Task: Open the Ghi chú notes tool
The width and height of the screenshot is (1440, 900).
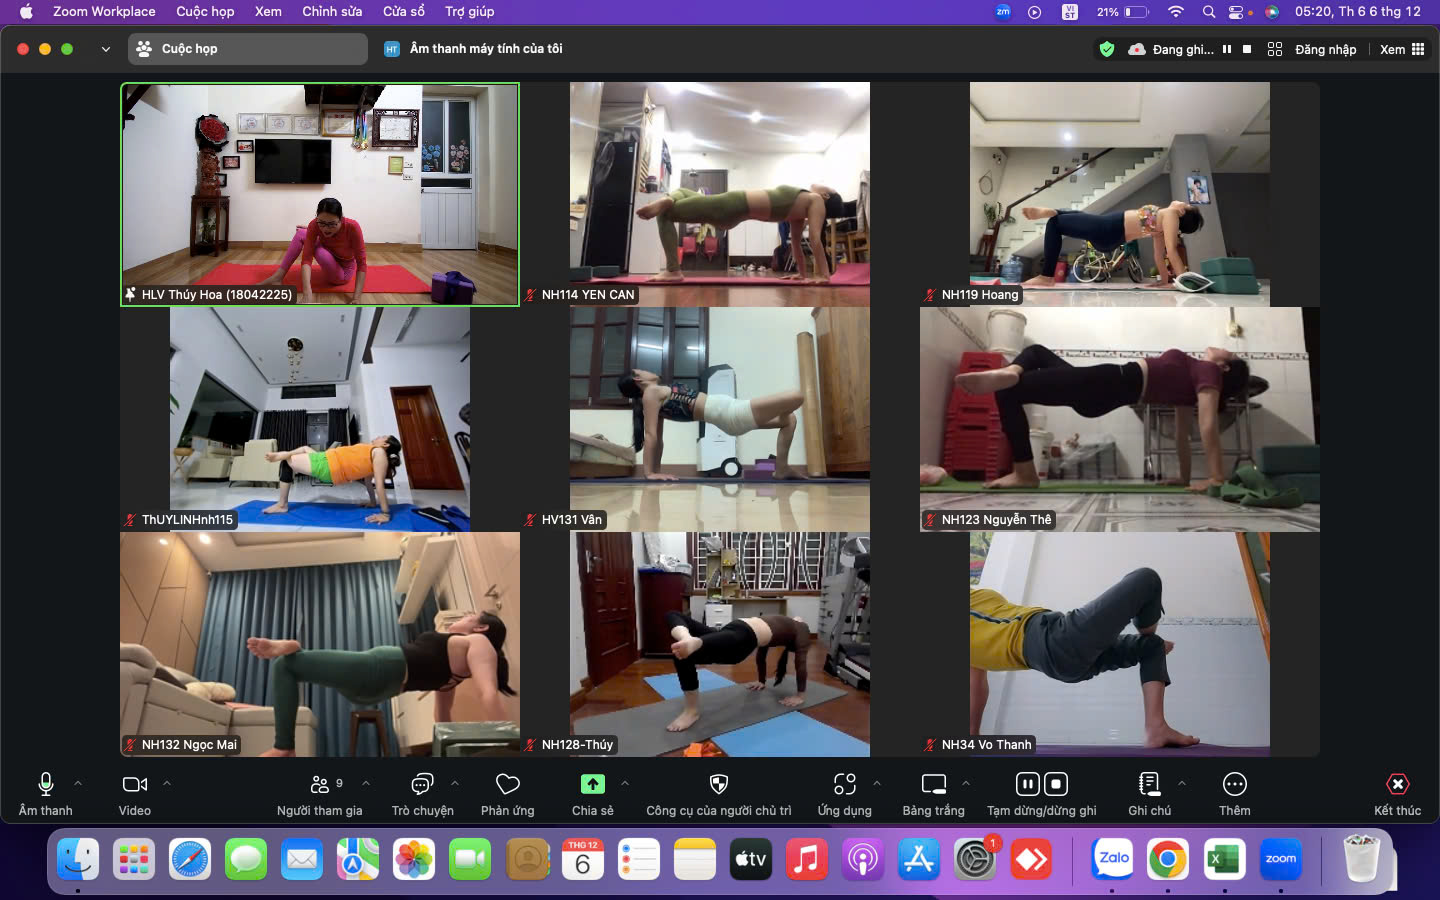Action: click(x=1149, y=785)
